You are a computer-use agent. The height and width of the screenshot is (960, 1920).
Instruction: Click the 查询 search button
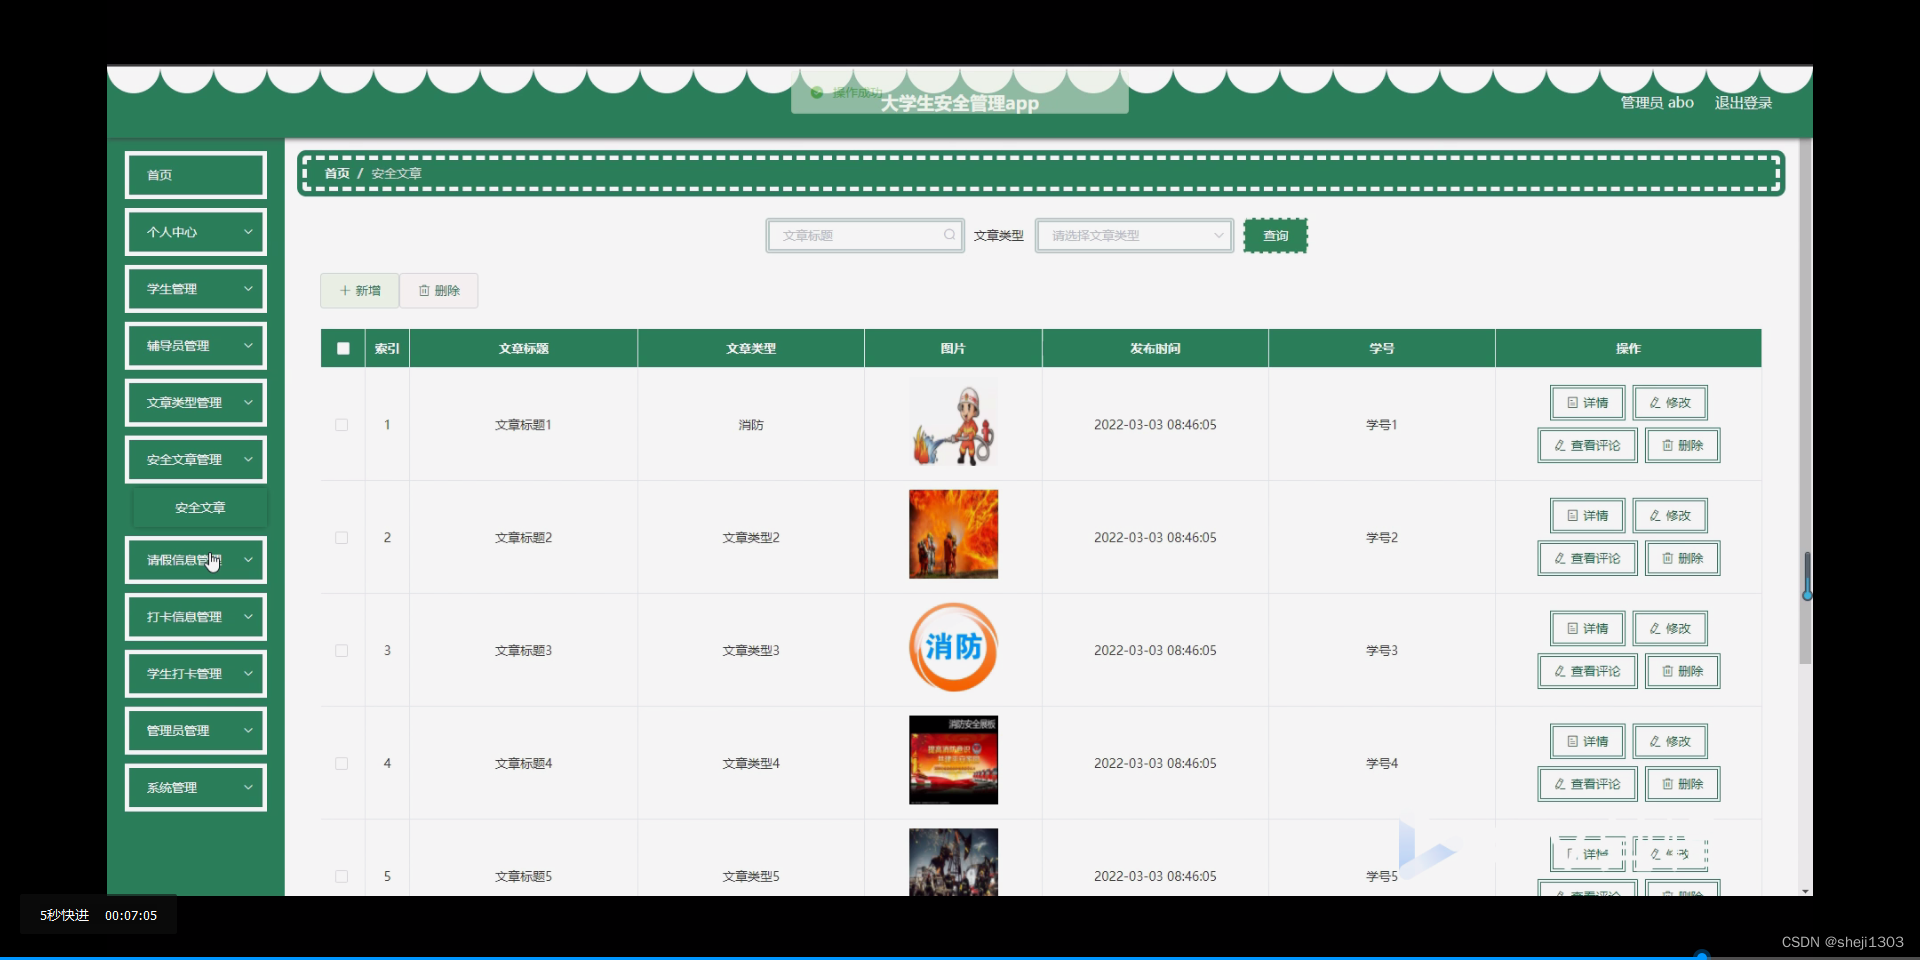tap(1275, 235)
